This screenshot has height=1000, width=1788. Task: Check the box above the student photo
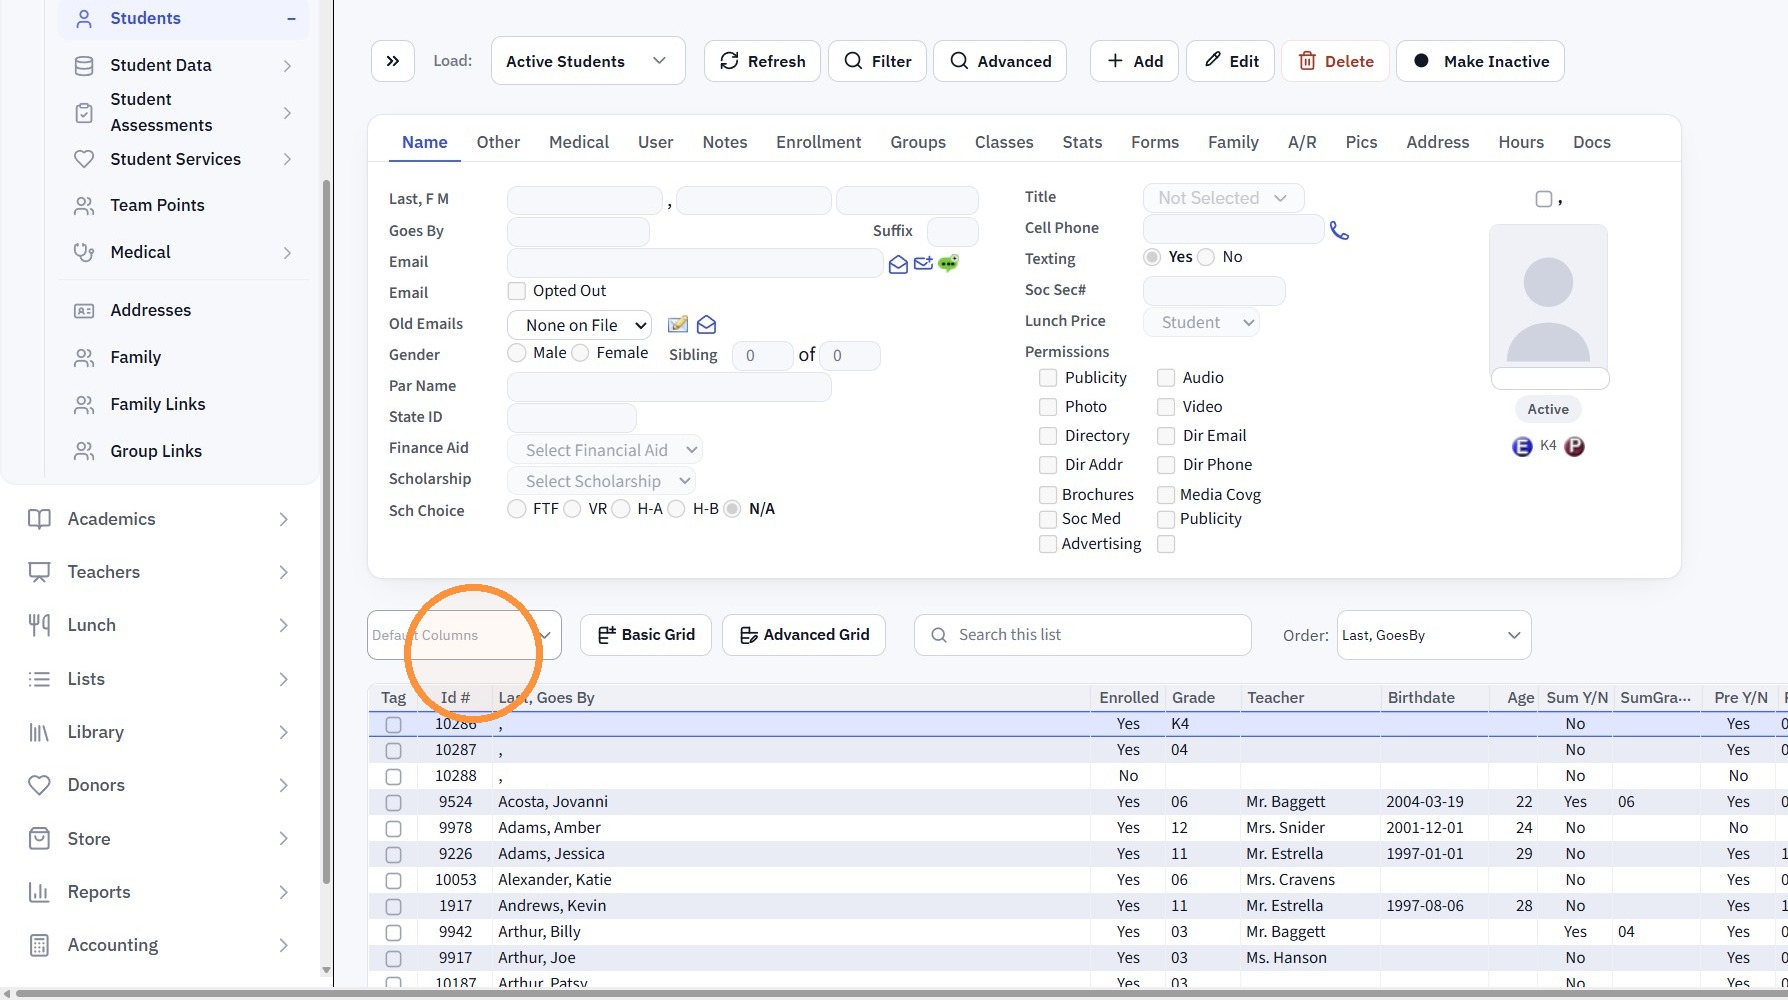1544,199
